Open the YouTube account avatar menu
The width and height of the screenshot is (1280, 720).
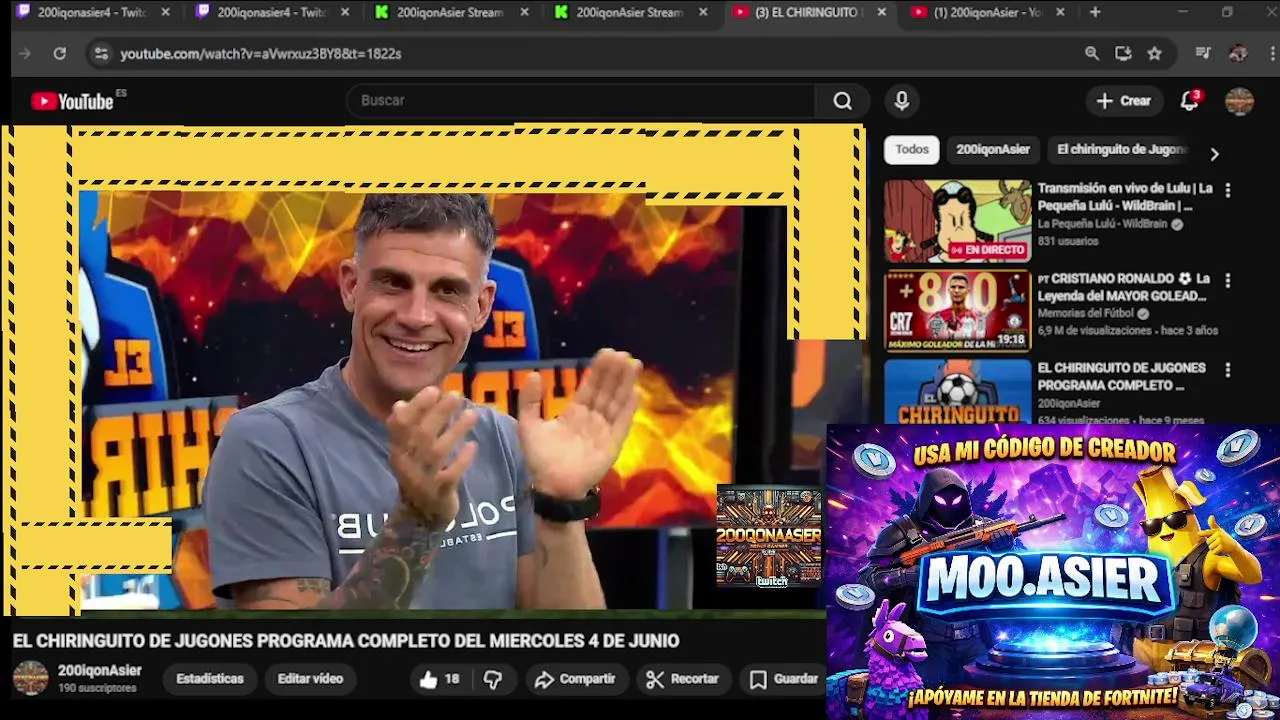pos(1239,101)
